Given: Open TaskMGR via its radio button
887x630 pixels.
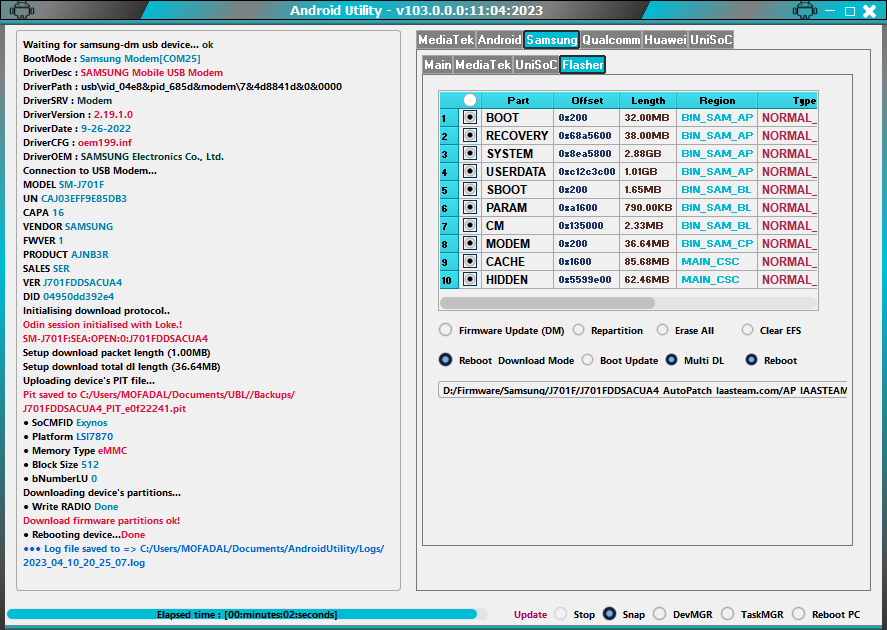Looking at the screenshot, I should 727,614.
